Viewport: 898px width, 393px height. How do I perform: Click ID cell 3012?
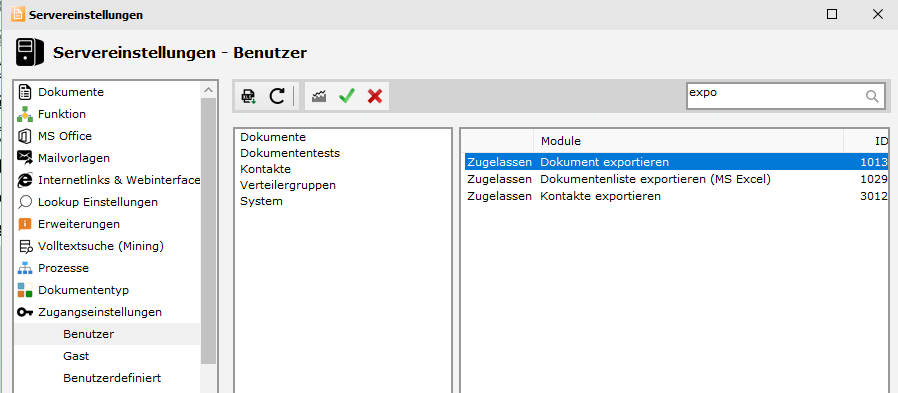(x=874, y=196)
